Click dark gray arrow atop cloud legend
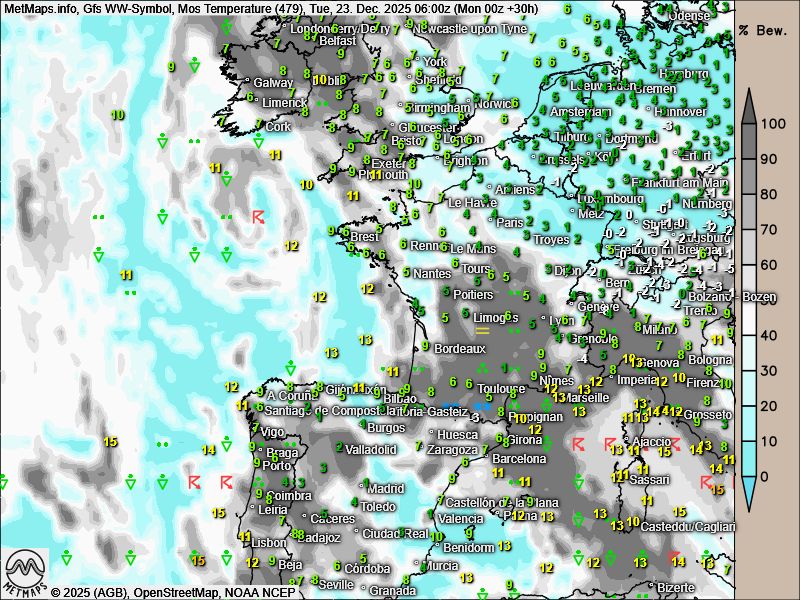 point(748,105)
